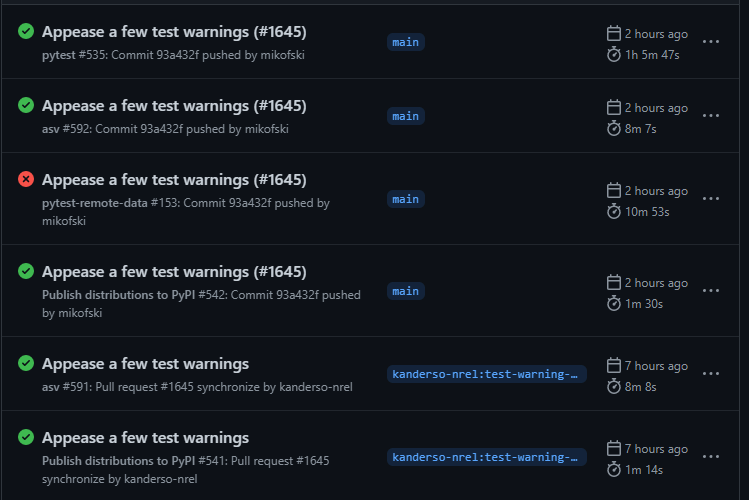Open the Appease a few test warnings PyPI #541 run
The width and height of the screenshot is (749, 500).
145,438
